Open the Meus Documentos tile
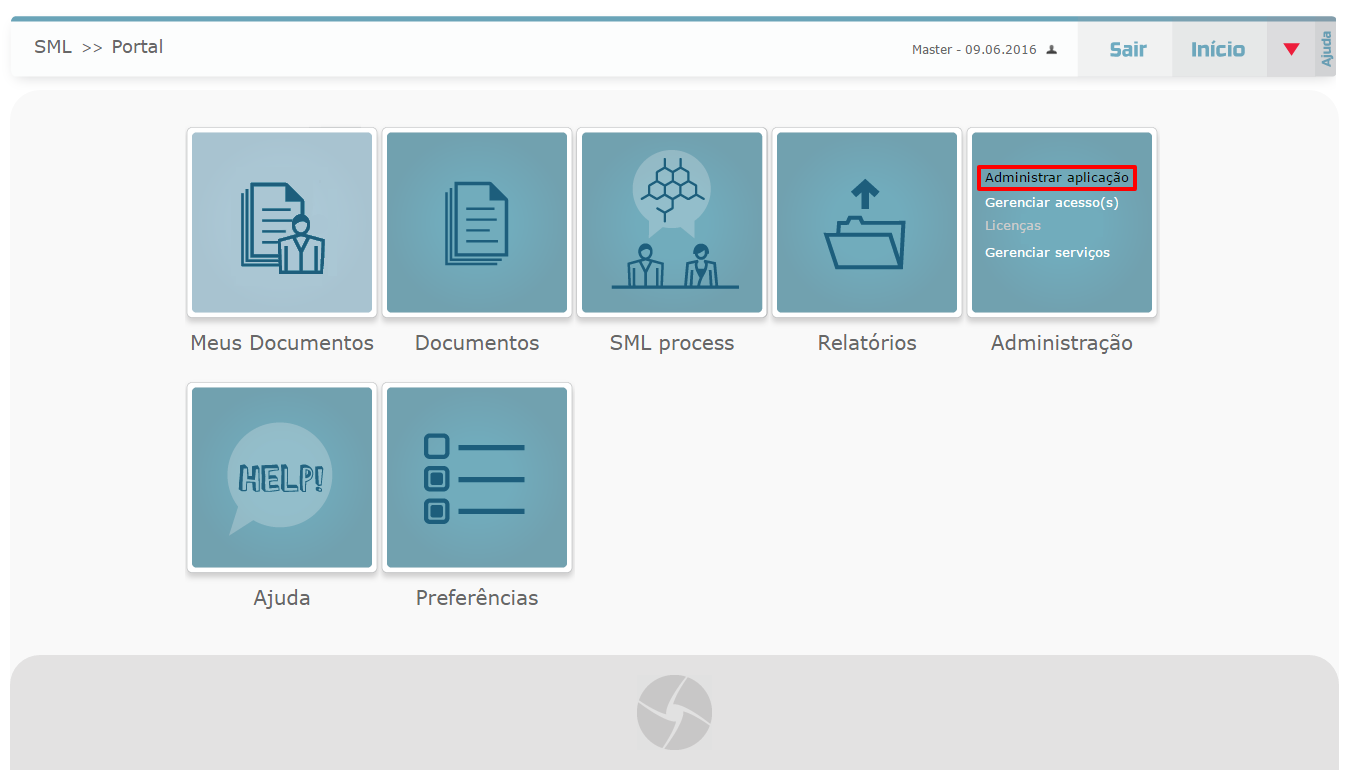Viewport: 1349px width, 770px height. 281,222
